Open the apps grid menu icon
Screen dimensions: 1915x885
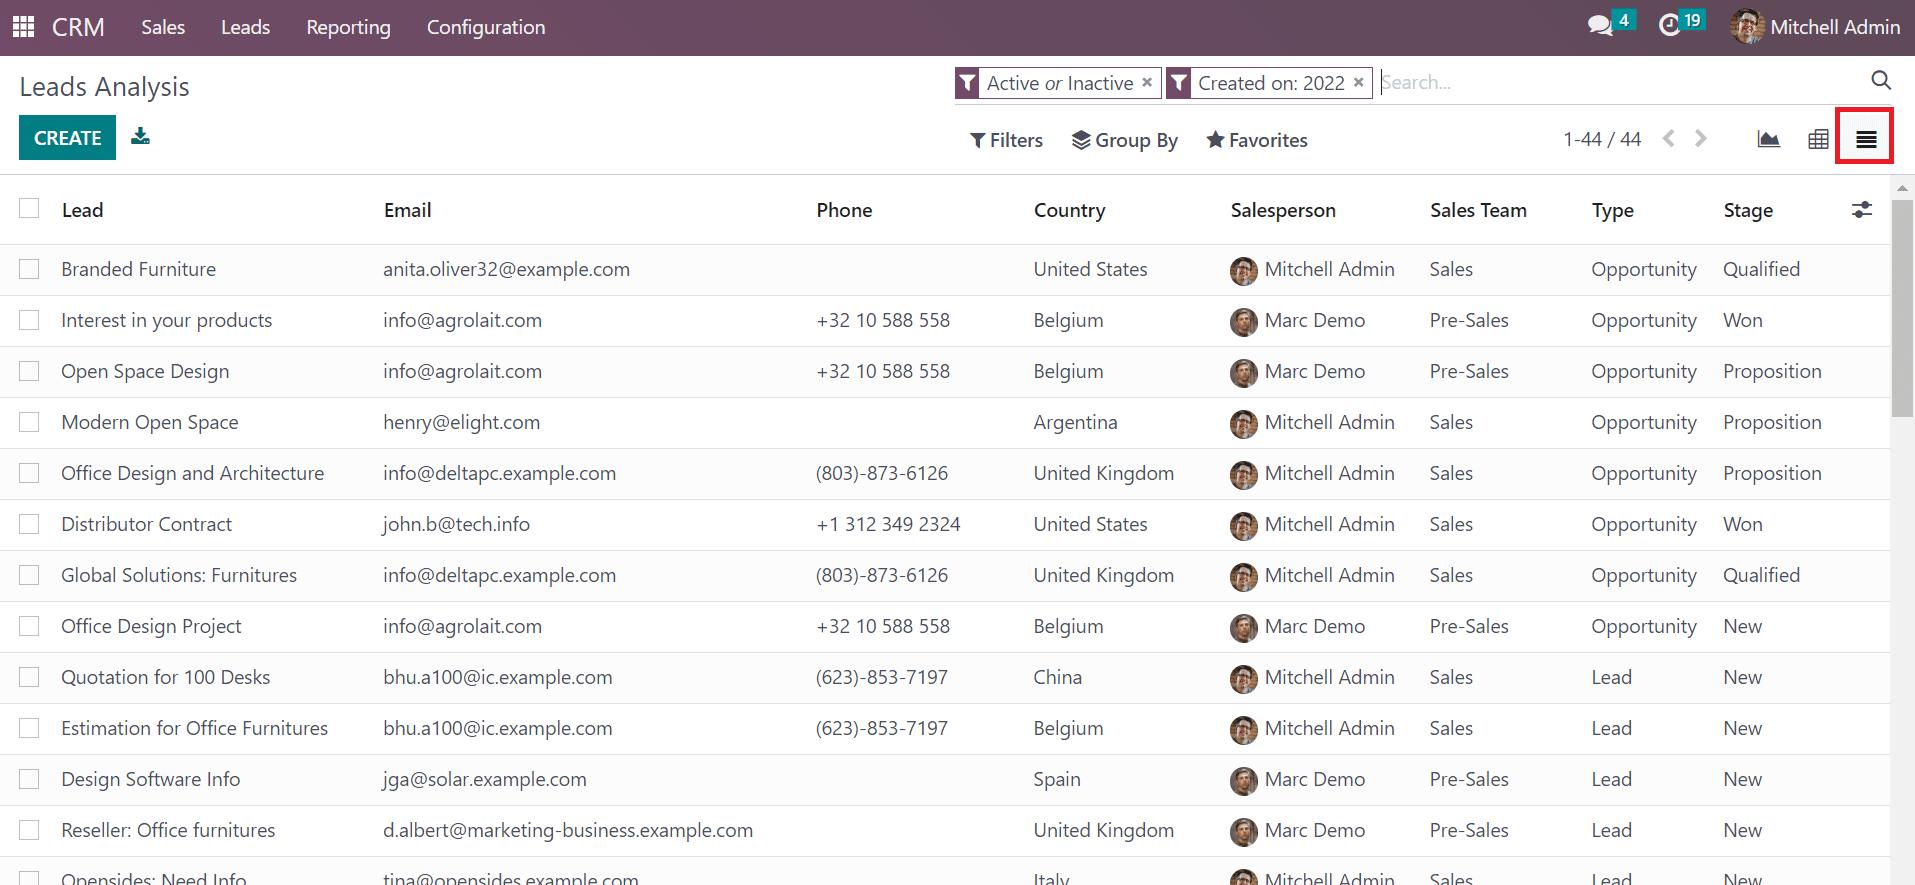23,27
